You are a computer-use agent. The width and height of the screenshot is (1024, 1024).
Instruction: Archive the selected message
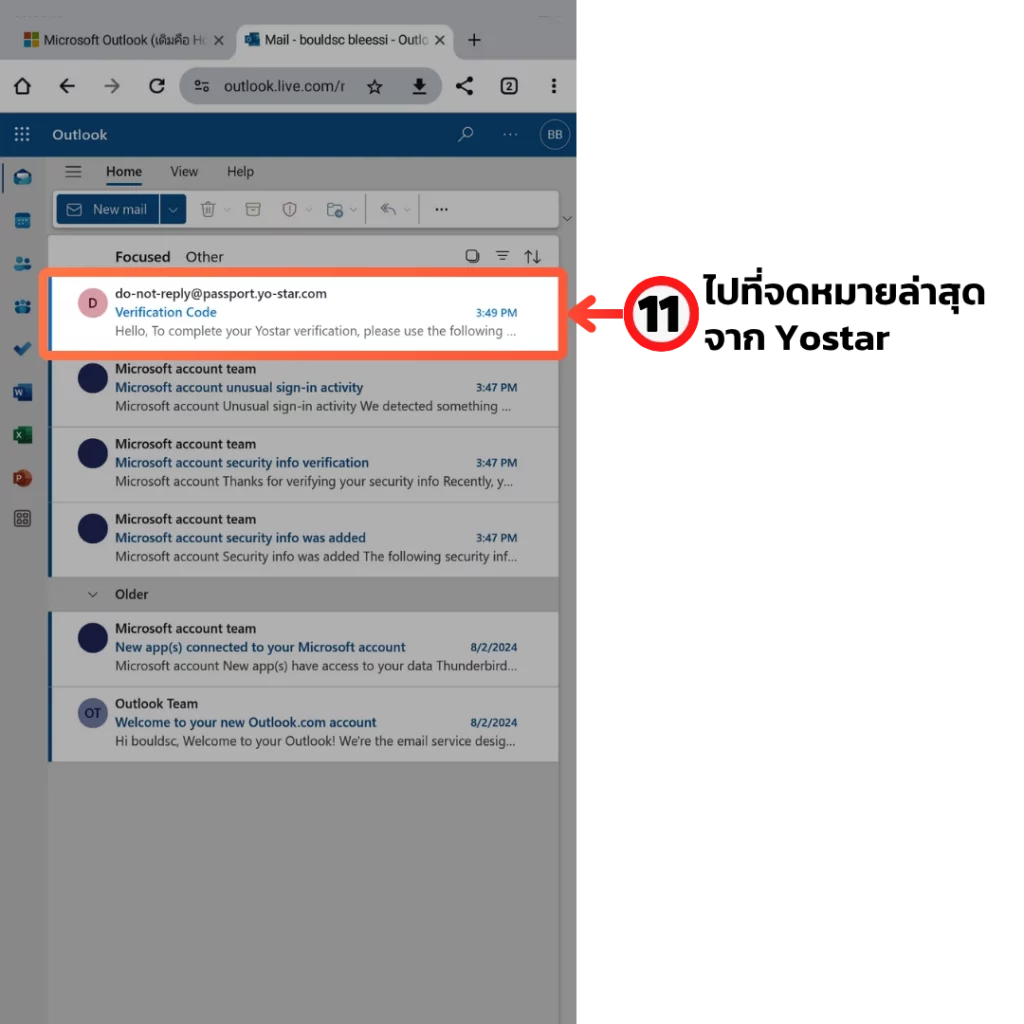(253, 210)
